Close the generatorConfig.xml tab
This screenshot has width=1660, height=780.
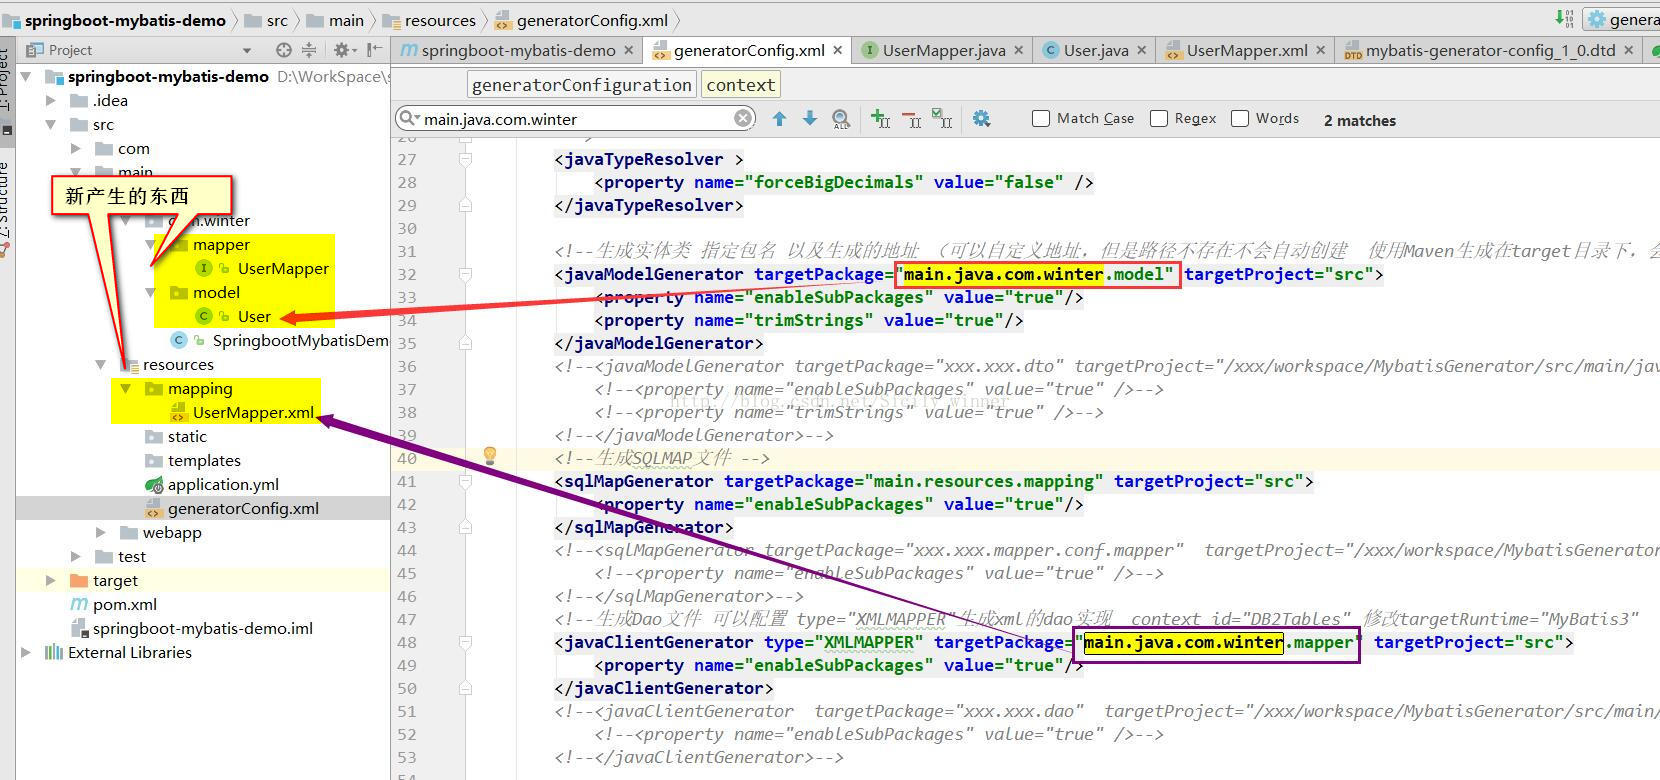click(x=838, y=50)
